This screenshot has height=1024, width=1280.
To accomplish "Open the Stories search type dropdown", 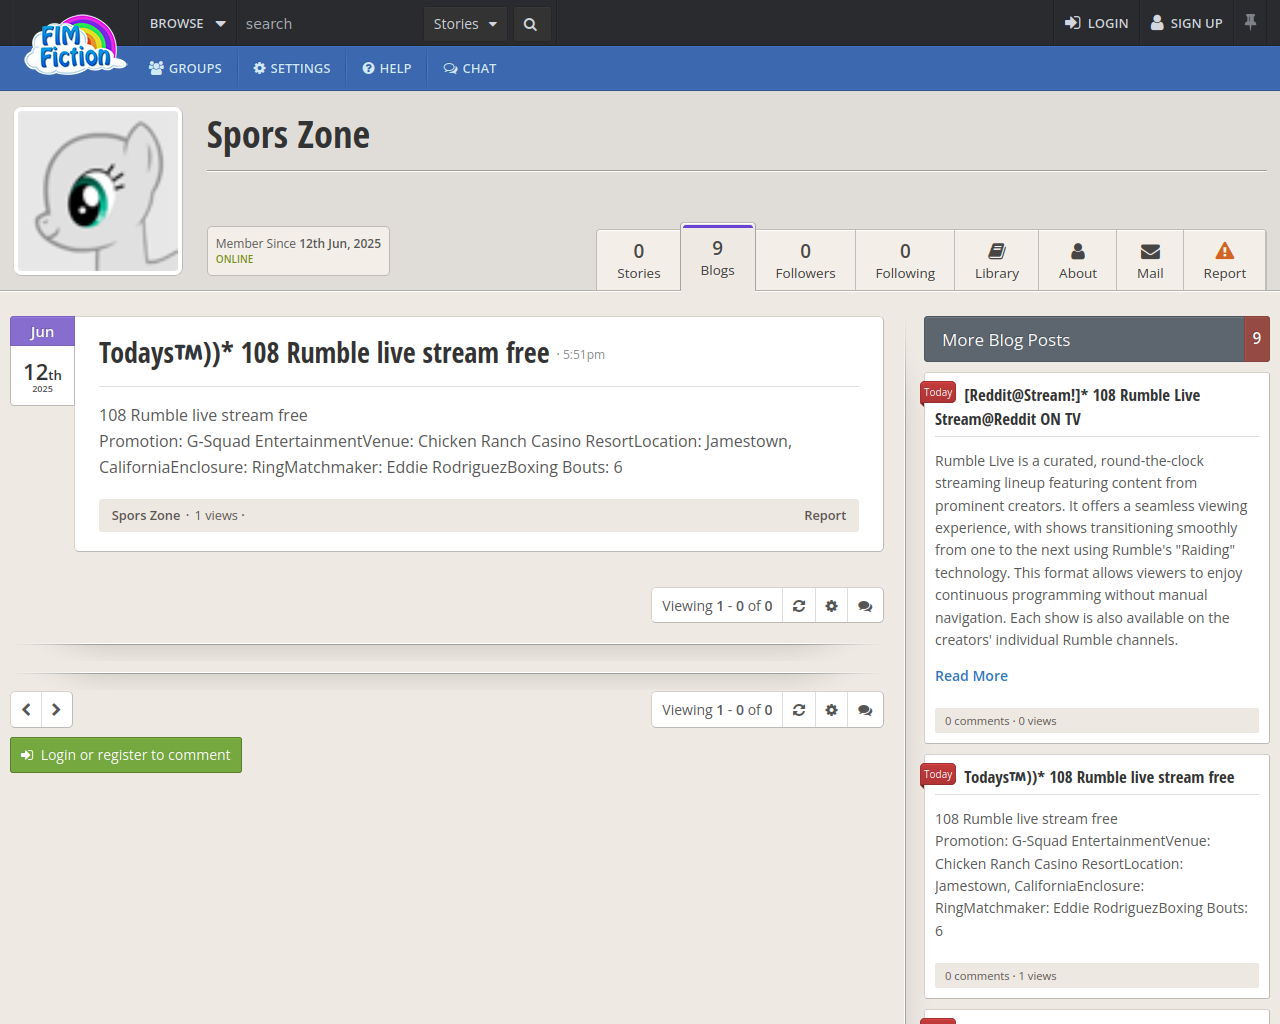I will (465, 24).
